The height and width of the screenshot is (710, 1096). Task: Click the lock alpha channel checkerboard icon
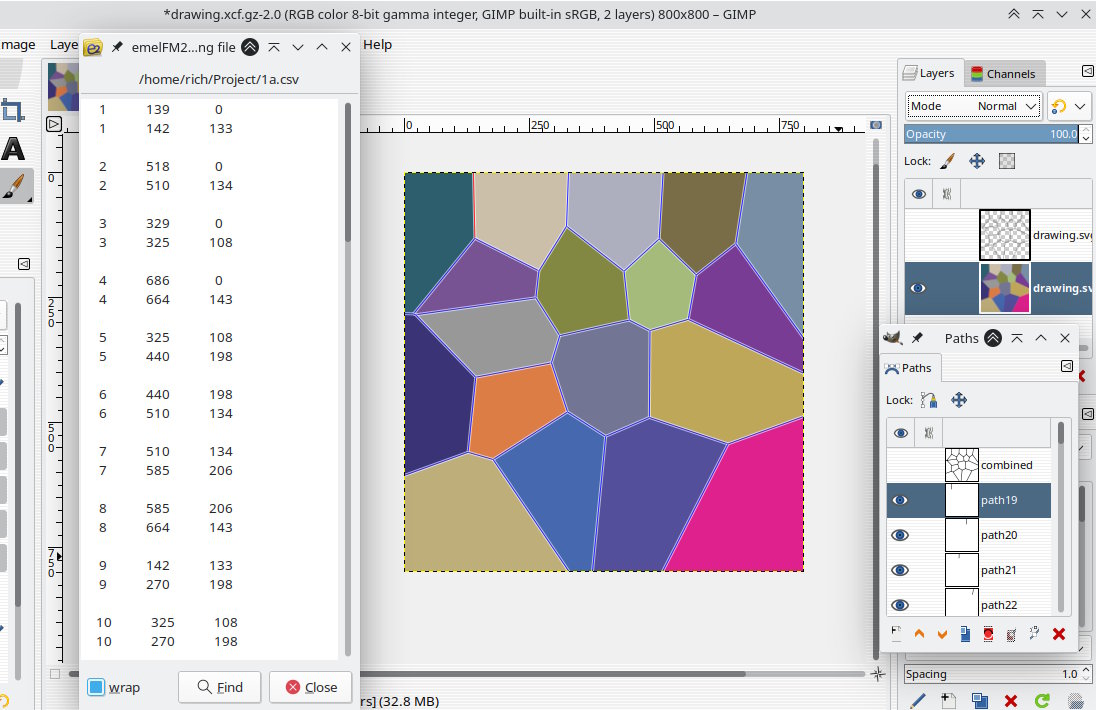(1007, 161)
